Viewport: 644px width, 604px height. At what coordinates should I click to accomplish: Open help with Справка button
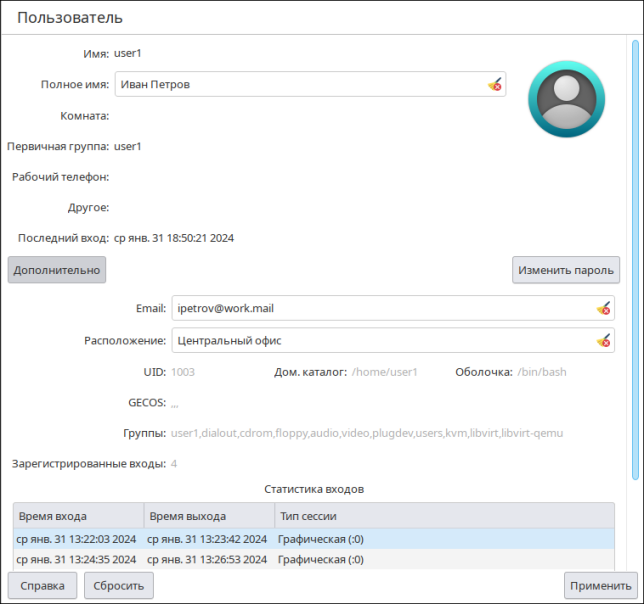tap(42, 585)
